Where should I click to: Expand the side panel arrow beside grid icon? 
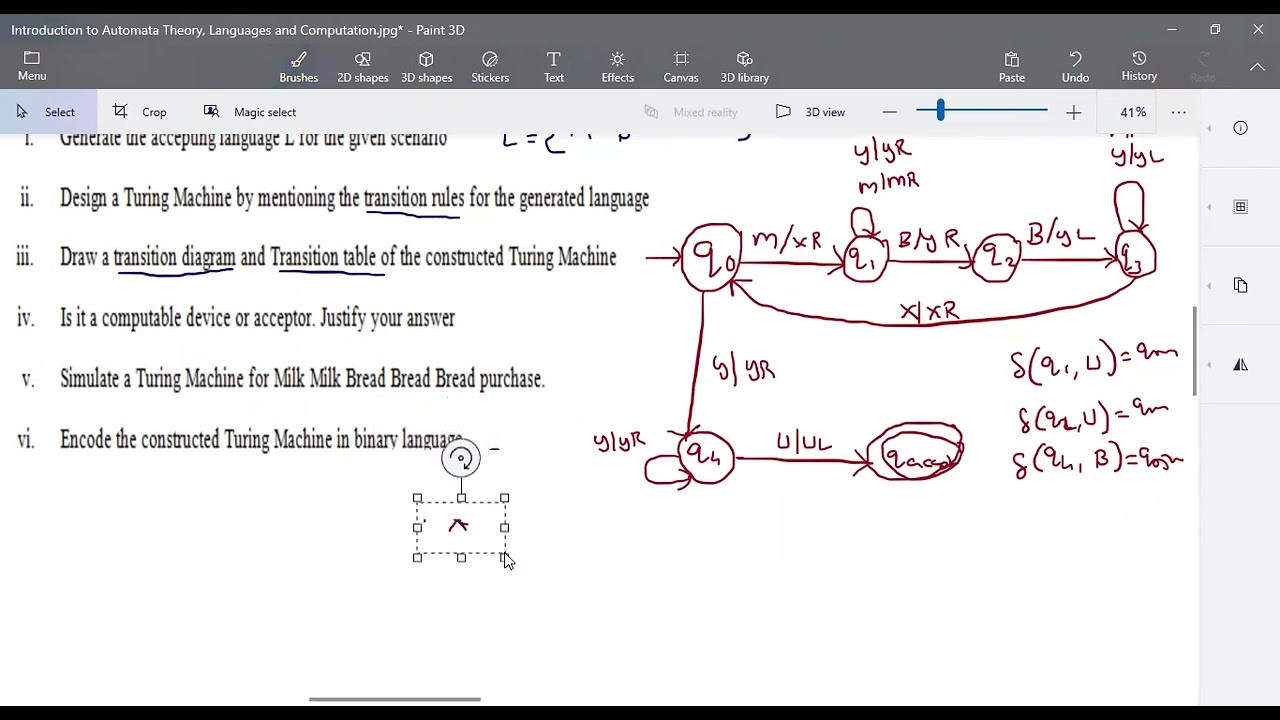click(x=1210, y=207)
